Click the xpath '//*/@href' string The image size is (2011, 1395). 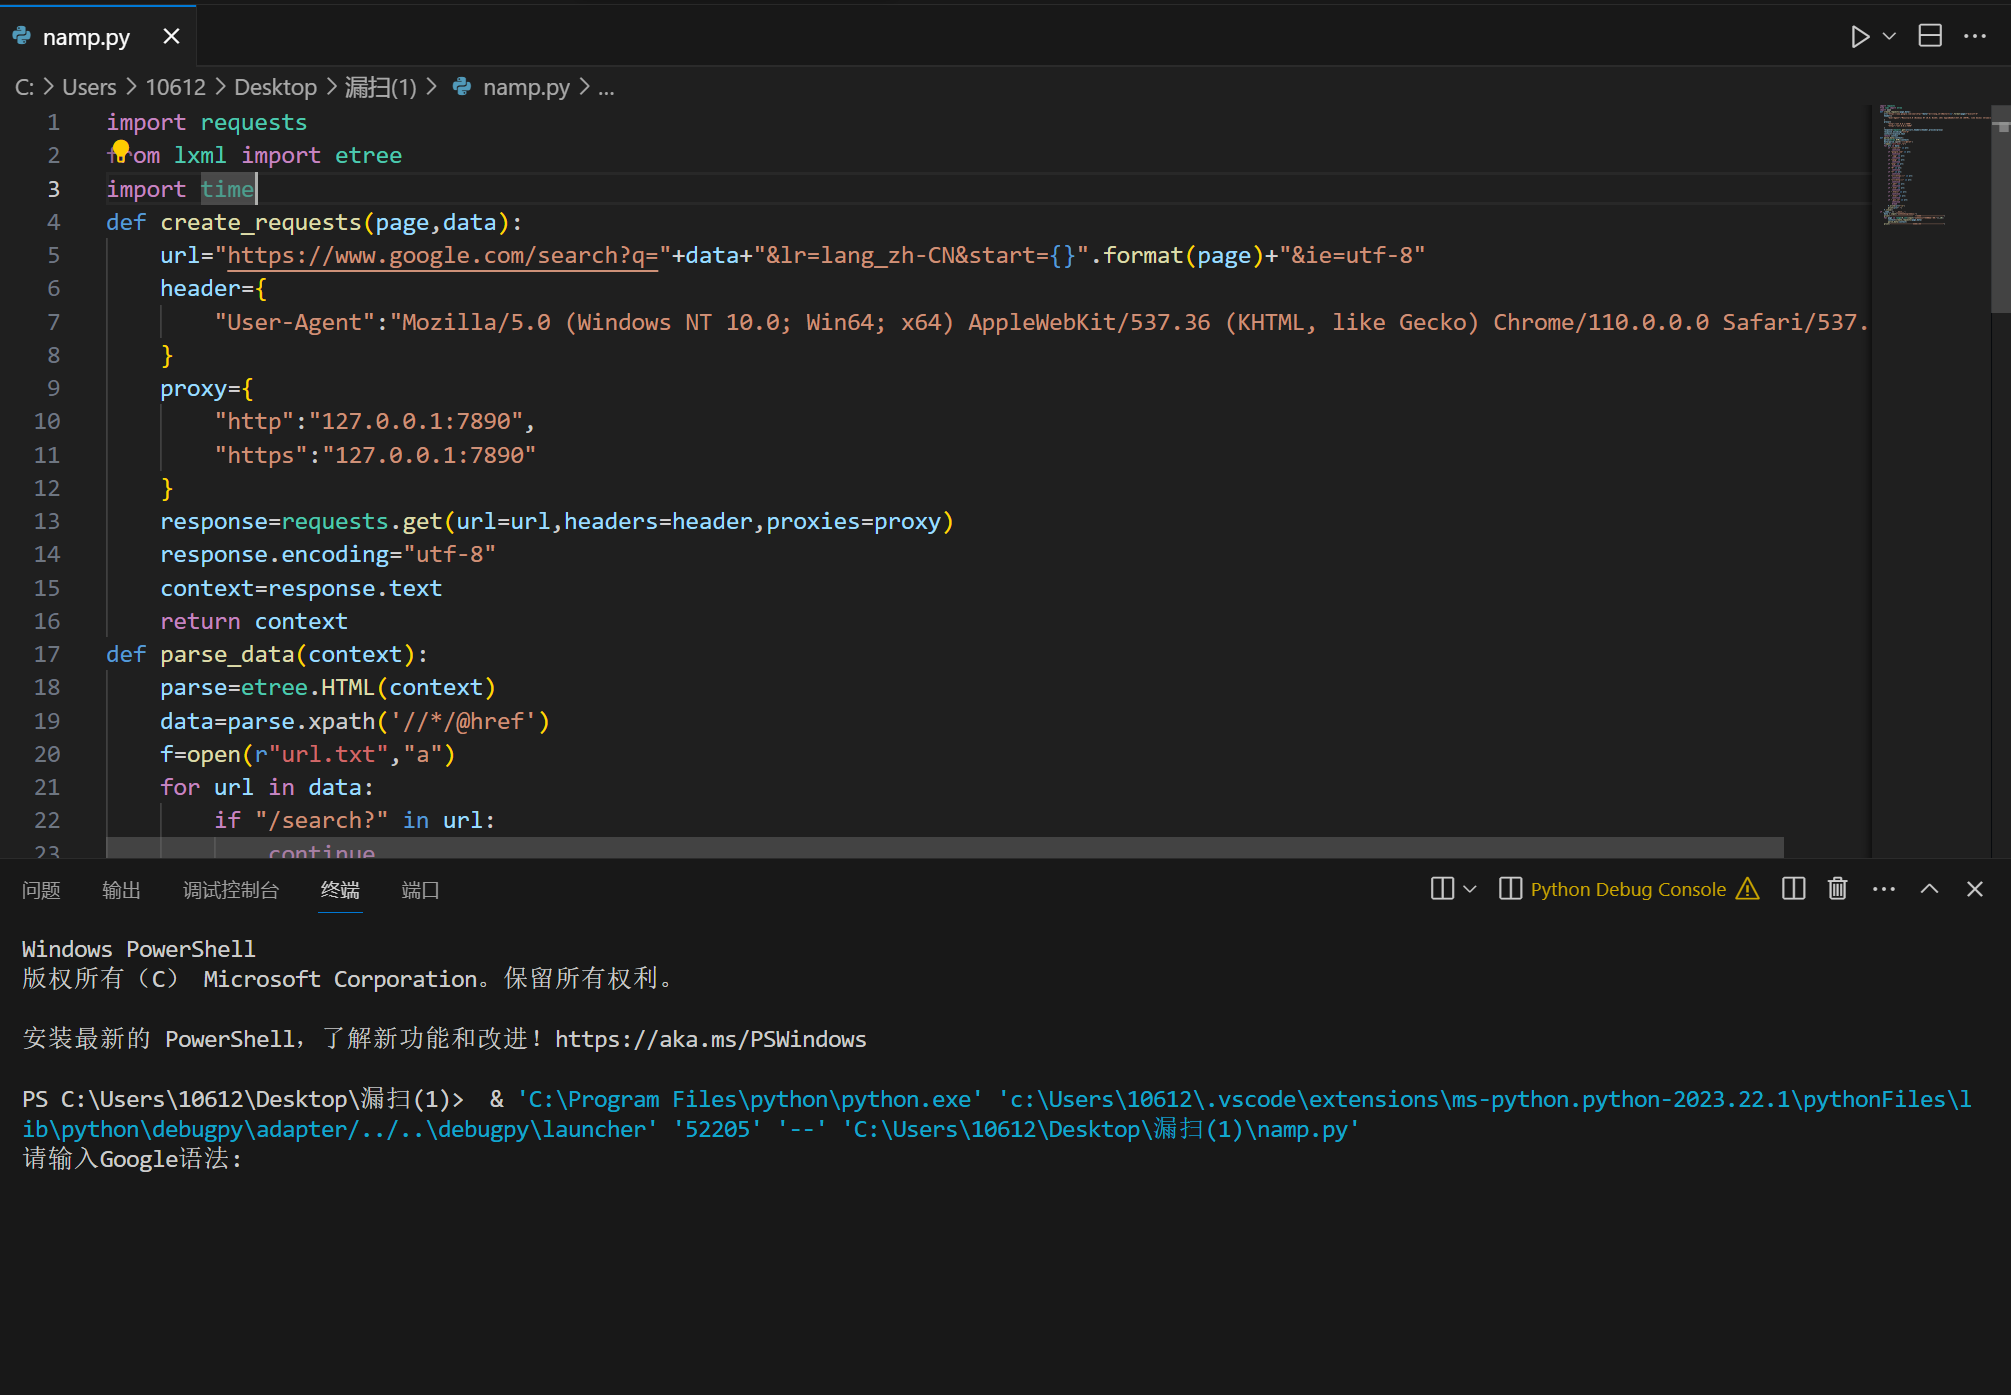click(x=463, y=721)
